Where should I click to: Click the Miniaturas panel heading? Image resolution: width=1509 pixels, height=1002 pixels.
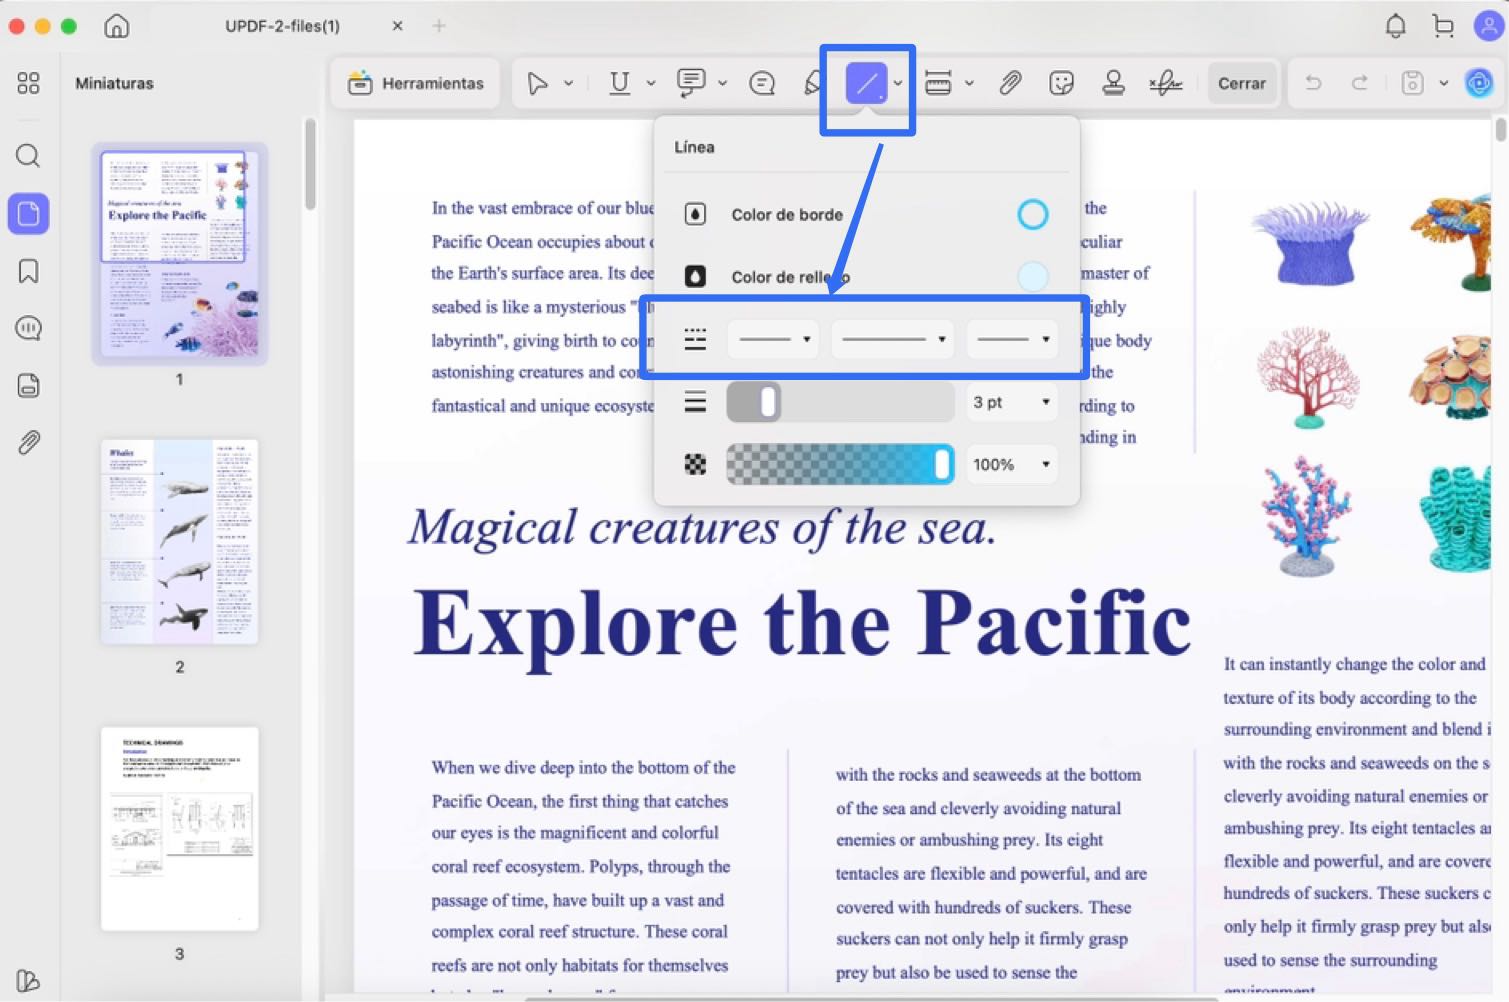click(x=114, y=83)
